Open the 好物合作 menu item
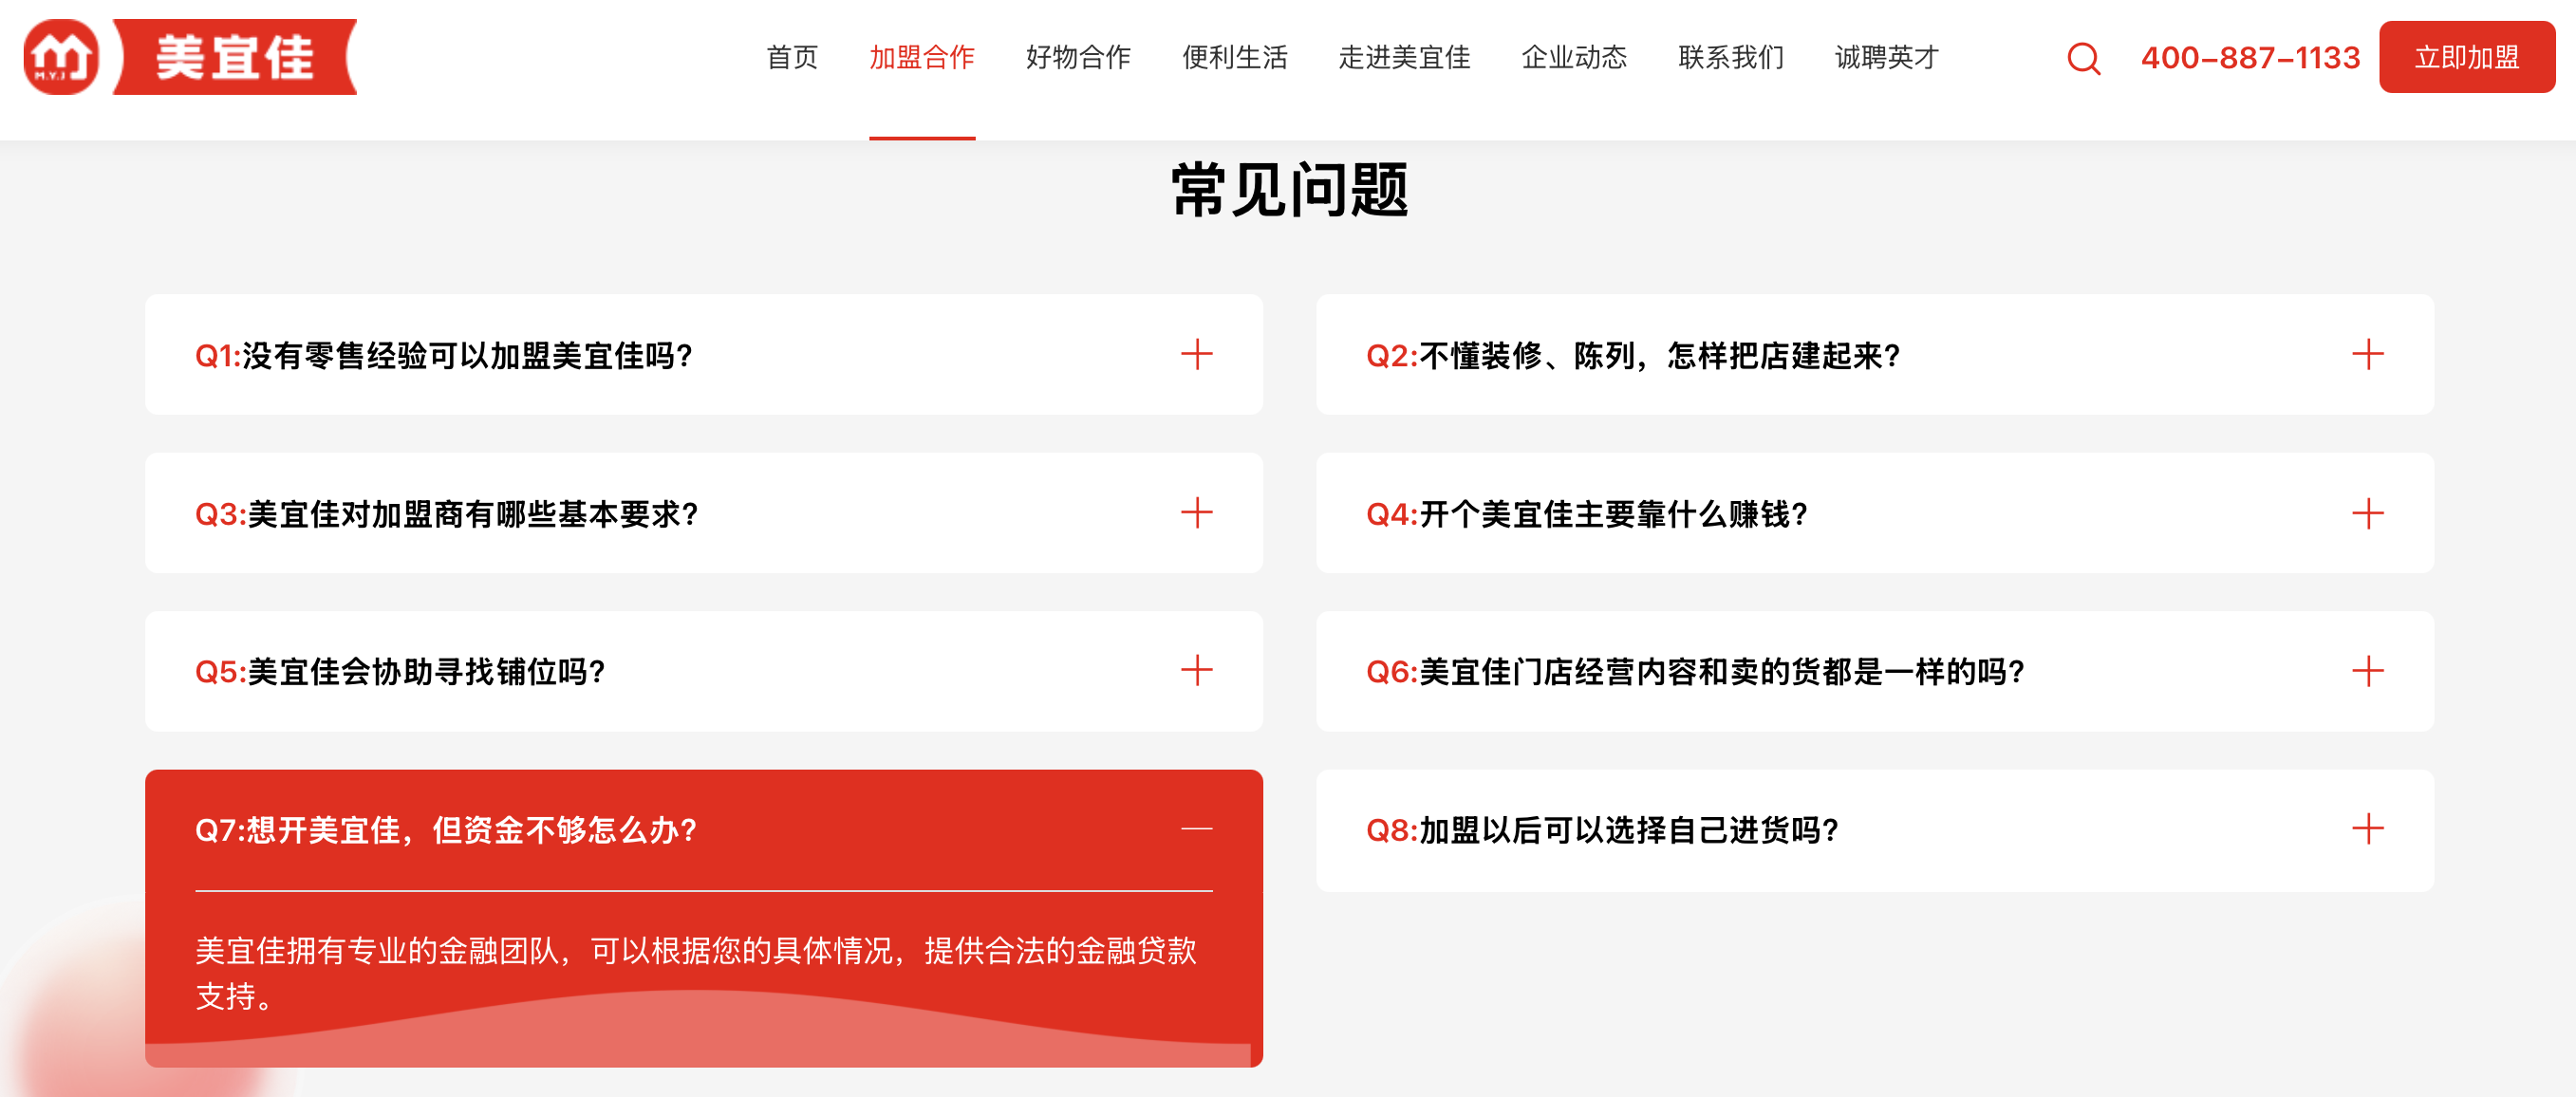 point(1078,58)
